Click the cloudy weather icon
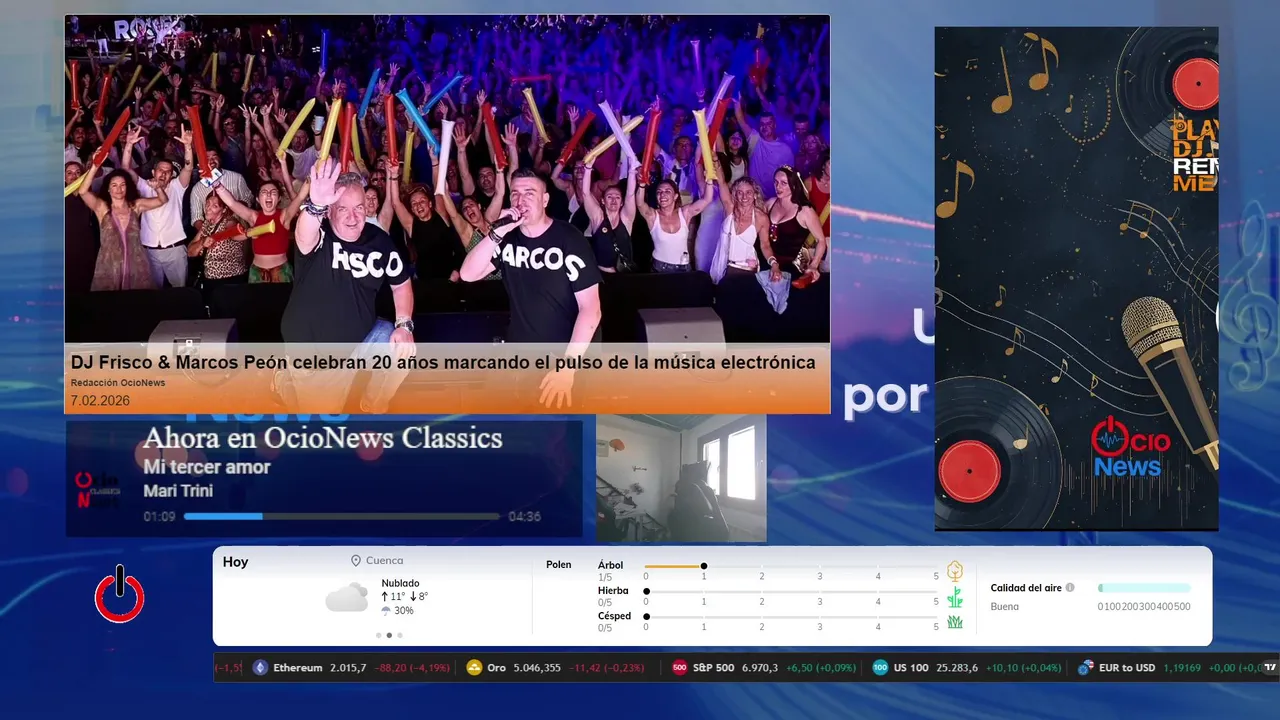 click(x=347, y=597)
